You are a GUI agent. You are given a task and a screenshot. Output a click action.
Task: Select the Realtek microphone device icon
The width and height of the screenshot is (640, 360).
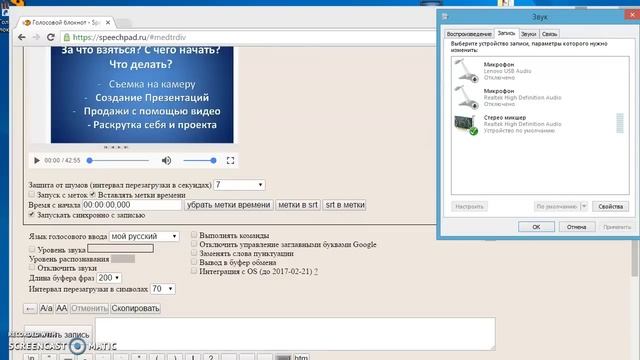click(x=467, y=97)
